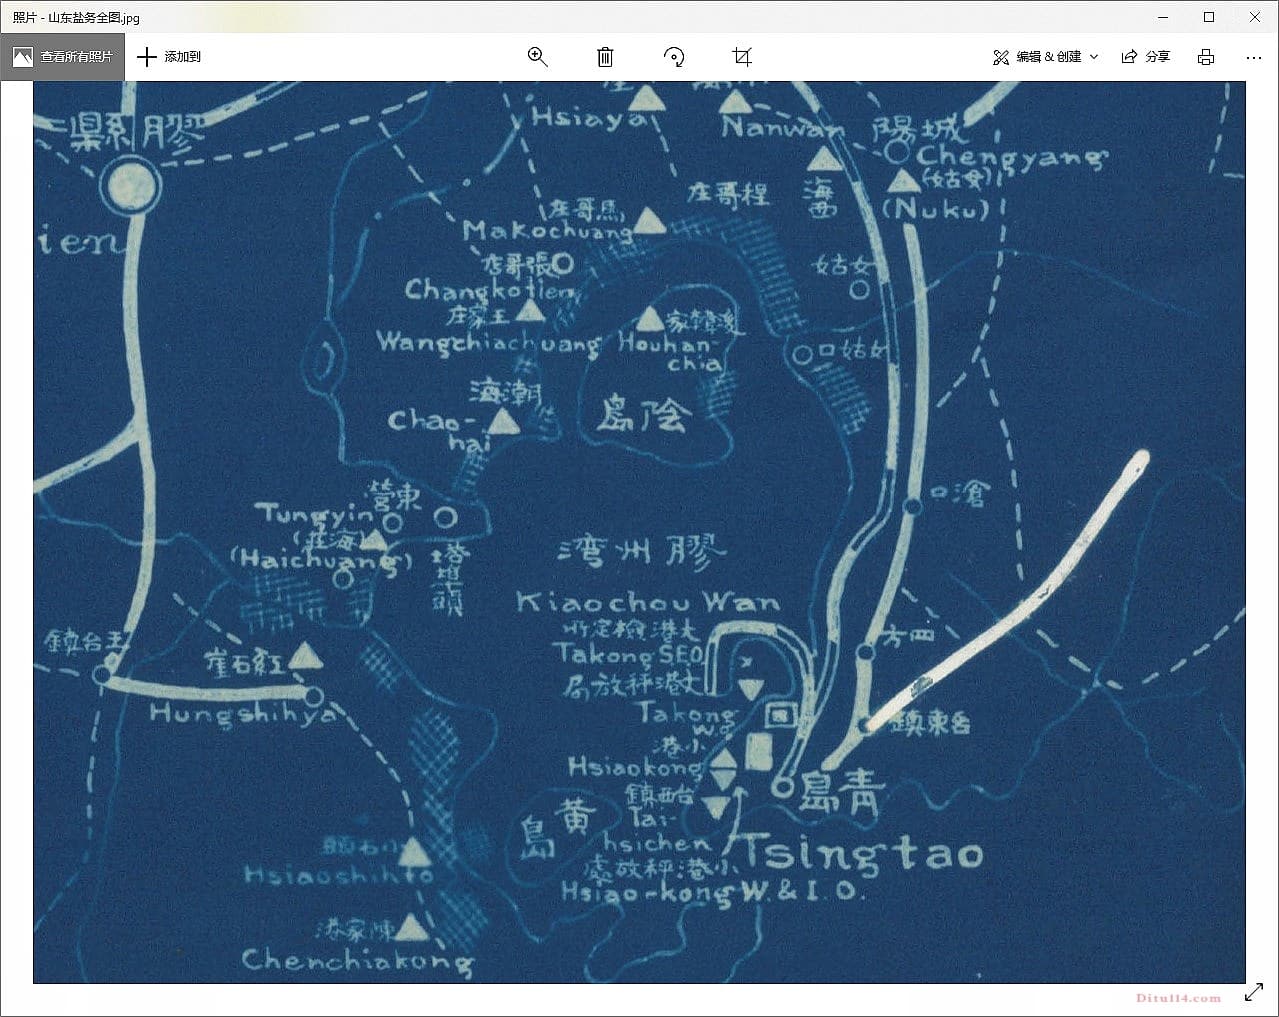Maximize the Photos window

pos(1209,17)
